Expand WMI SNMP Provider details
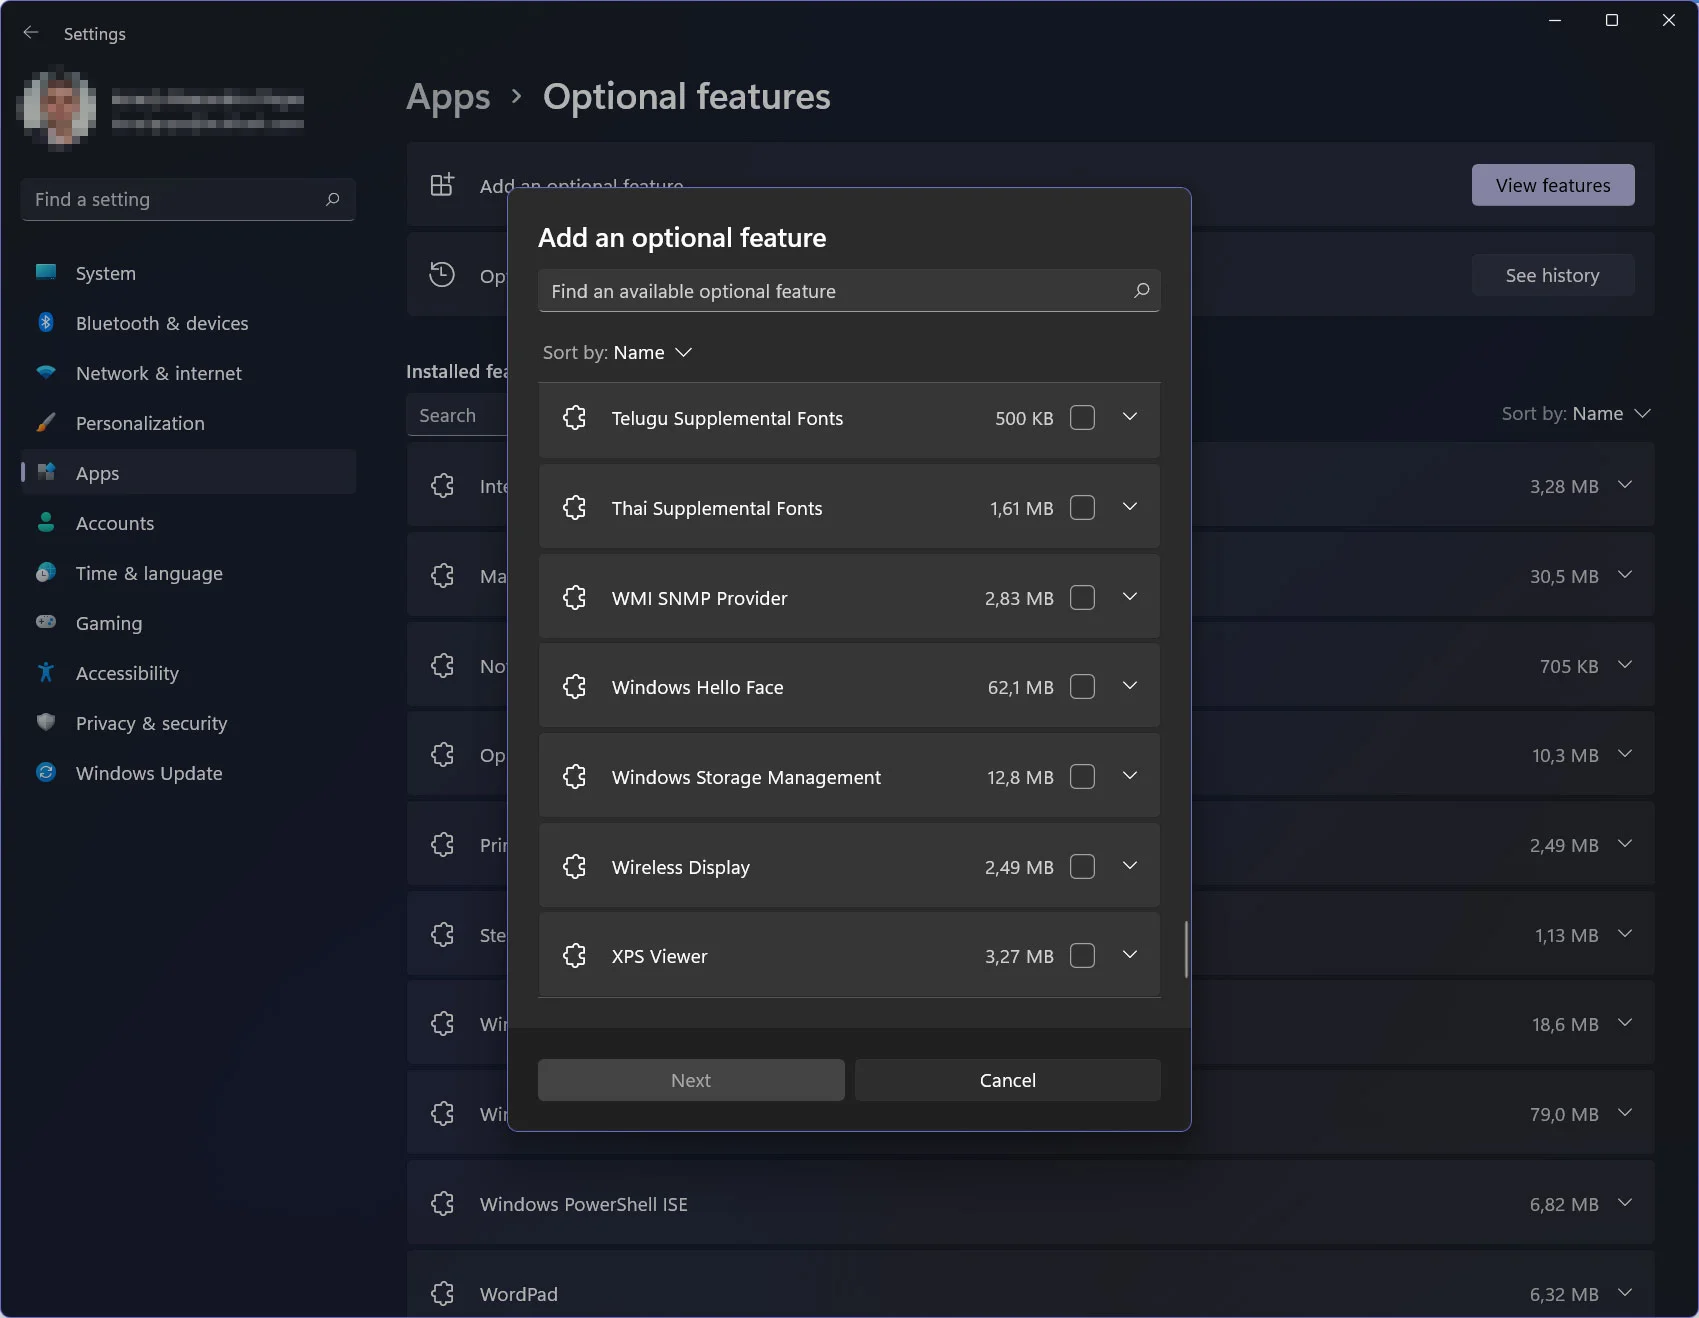This screenshot has width=1699, height=1318. click(x=1130, y=597)
